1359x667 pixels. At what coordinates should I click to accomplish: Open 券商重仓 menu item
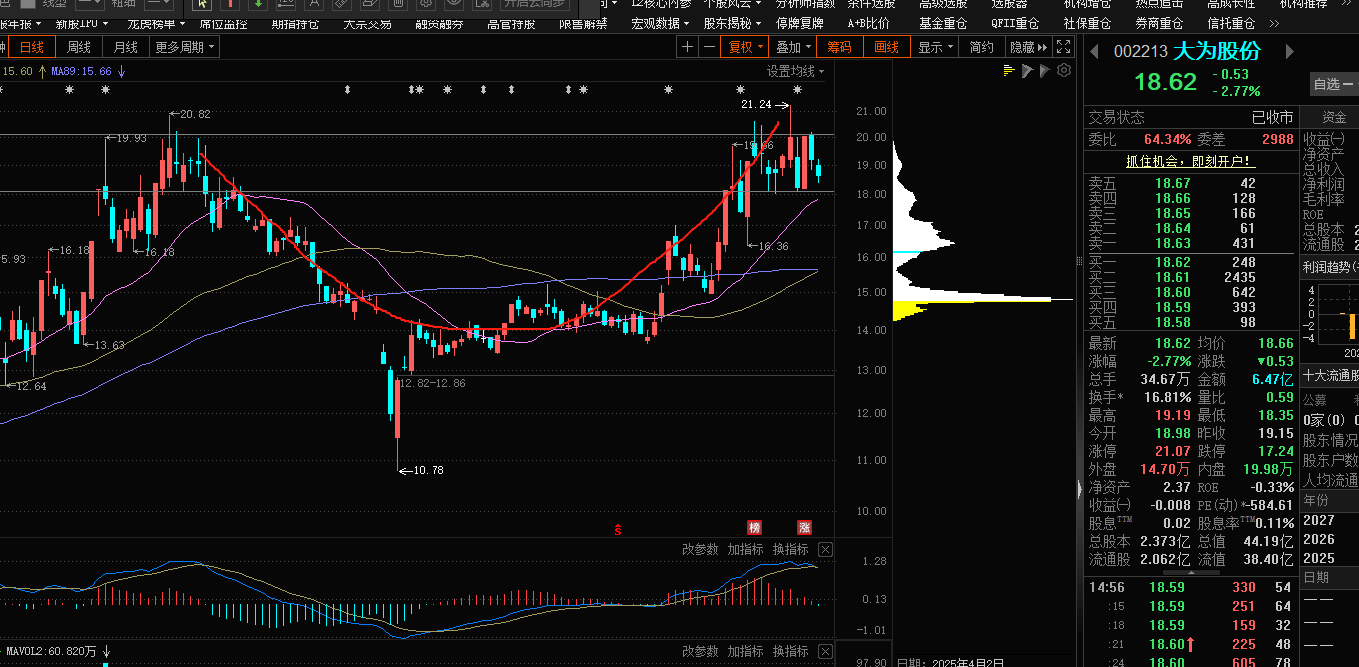click(1159, 23)
